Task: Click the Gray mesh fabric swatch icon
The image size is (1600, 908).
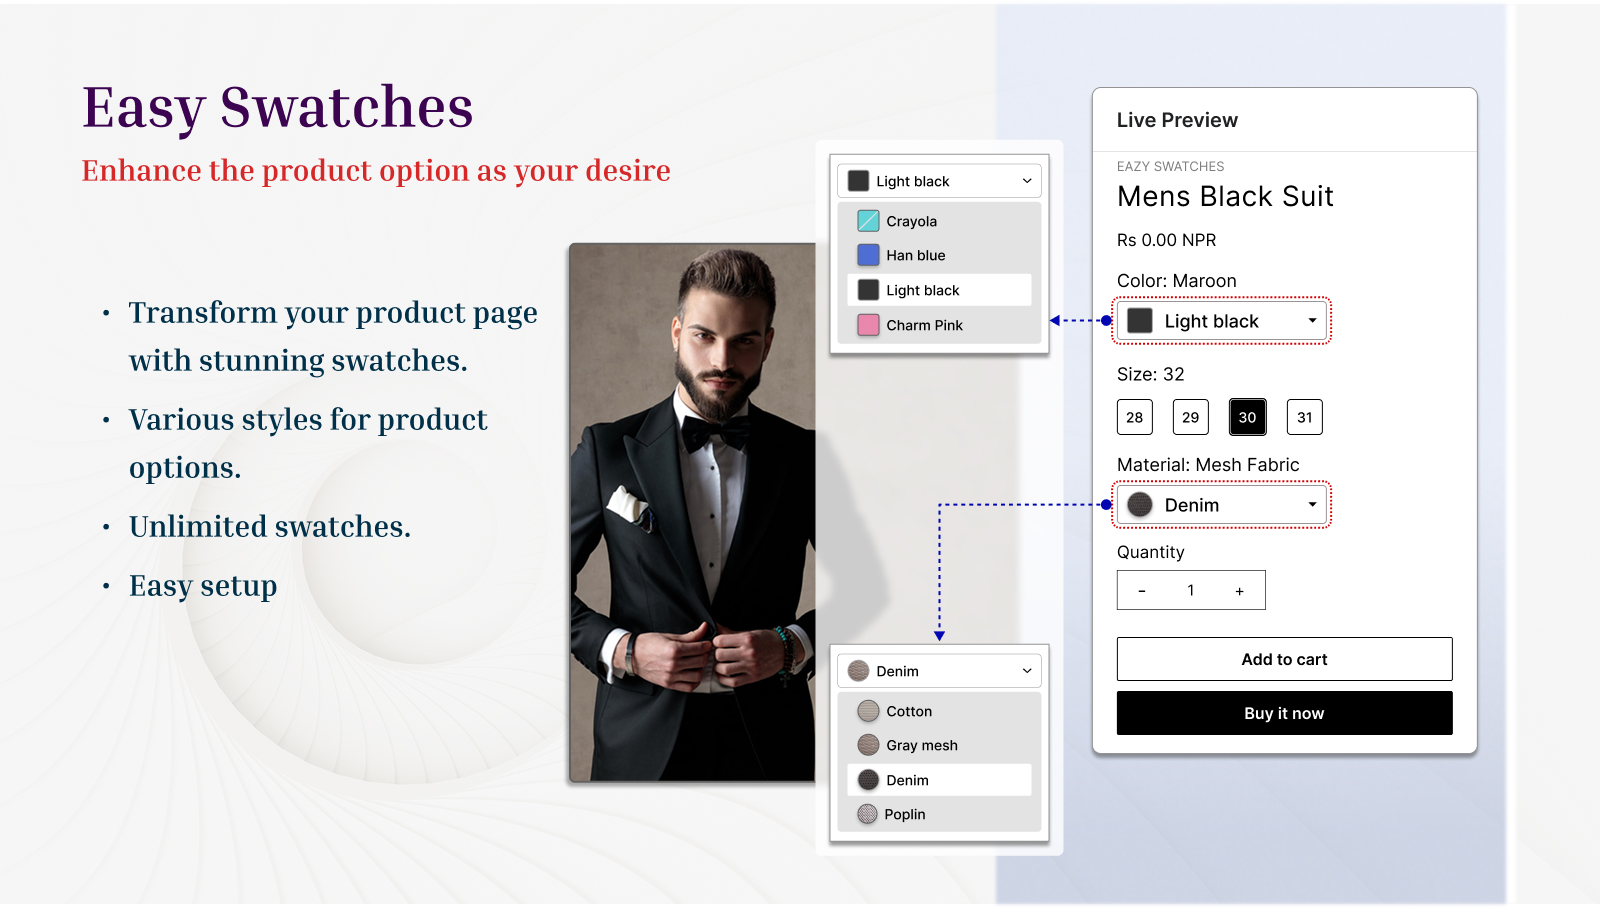Action: click(868, 745)
